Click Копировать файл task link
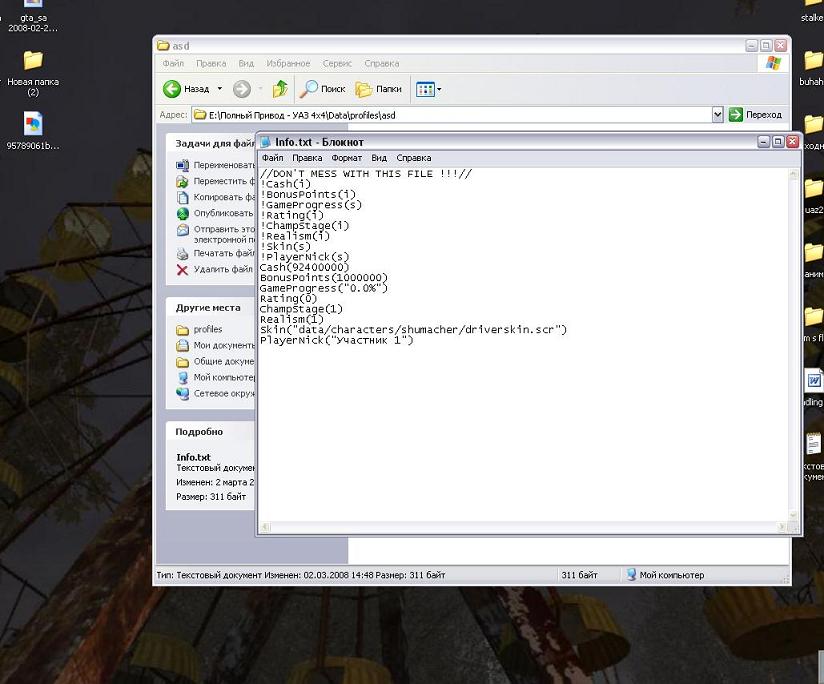The height and width of the screenshot is (684, 824). click(224, 197)
